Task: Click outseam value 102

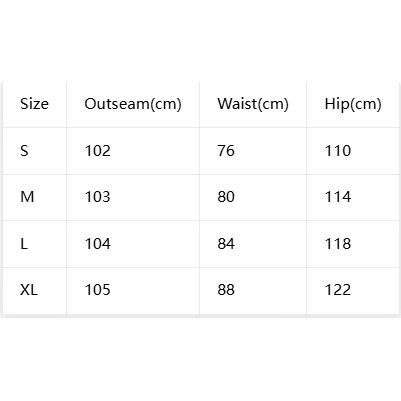Action: 98,151
